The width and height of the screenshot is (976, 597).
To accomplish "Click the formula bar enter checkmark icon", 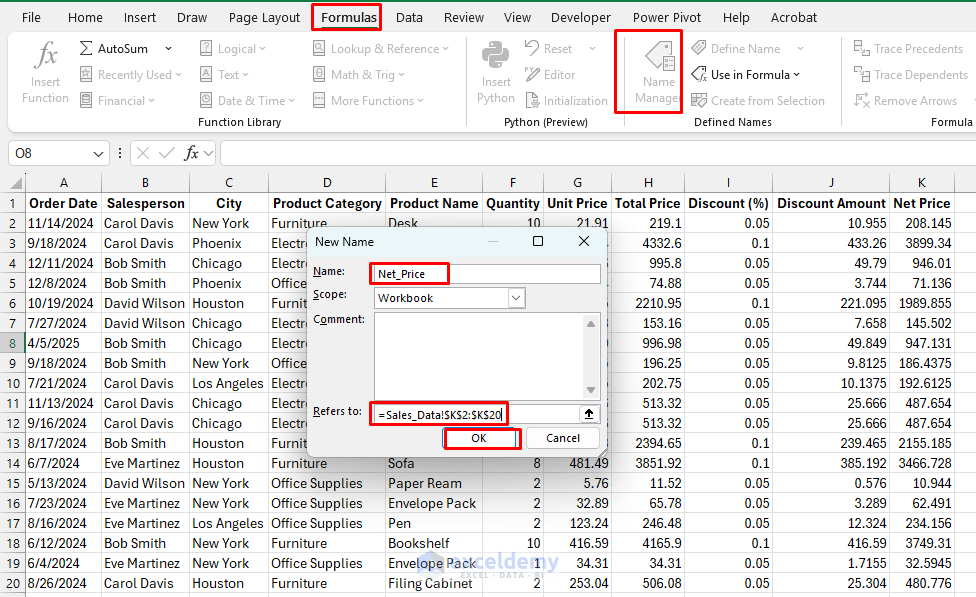I will pyautogui.click(x=166, y=153).
